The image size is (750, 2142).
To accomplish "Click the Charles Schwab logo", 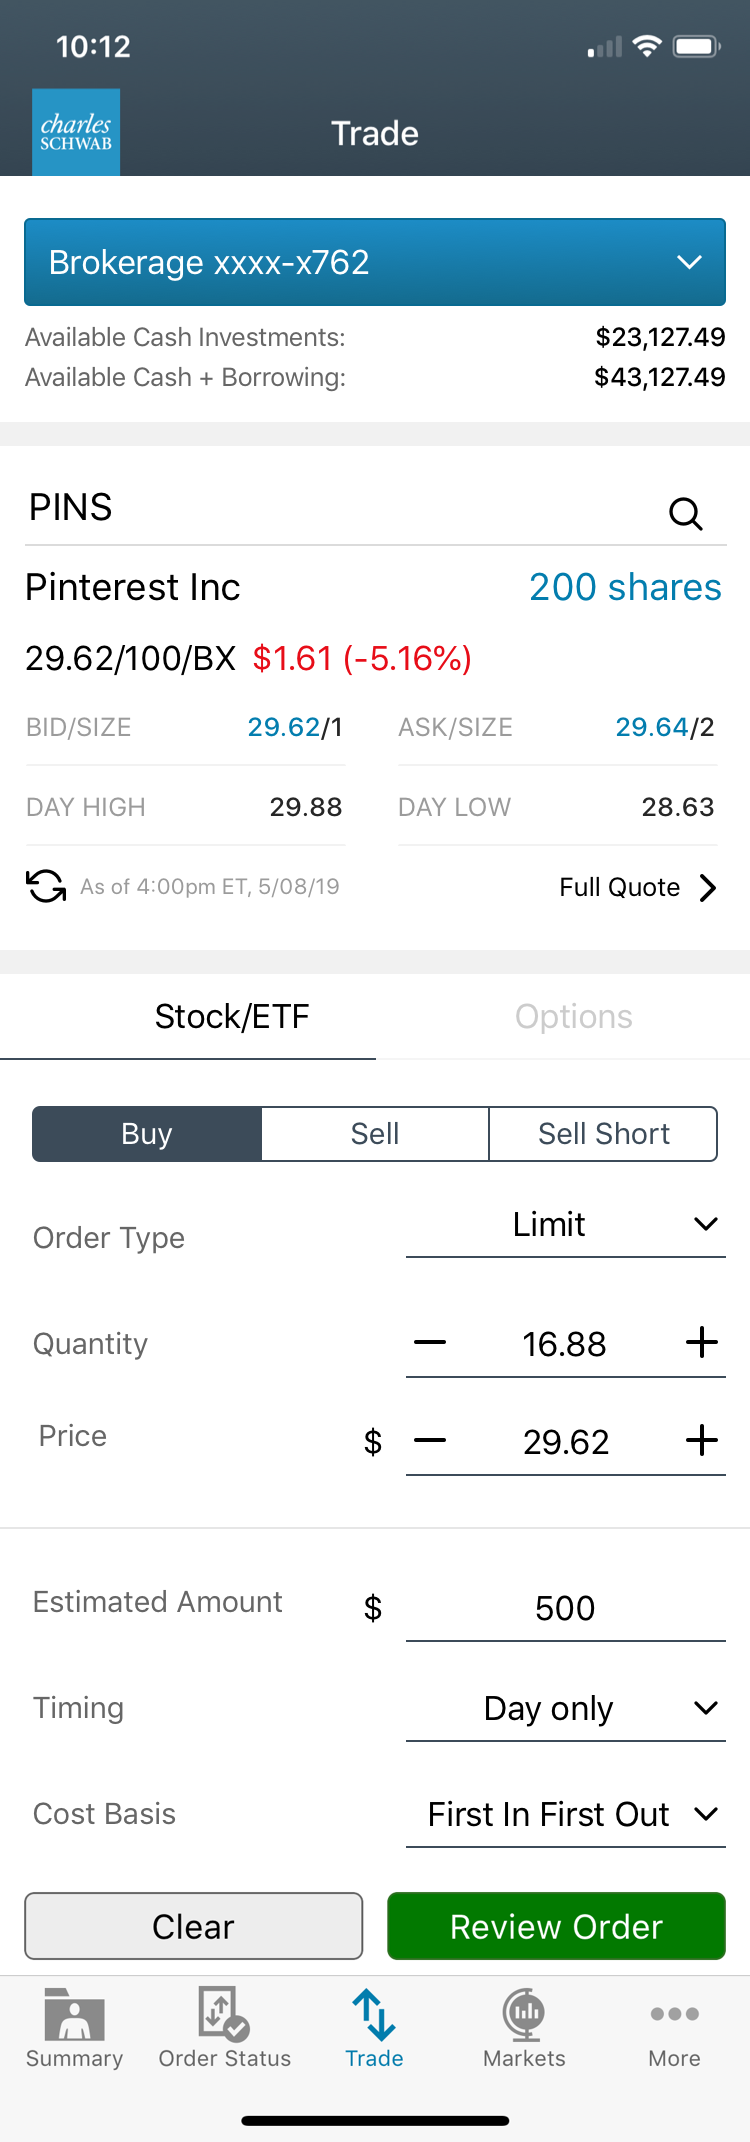I will (76, 132).
